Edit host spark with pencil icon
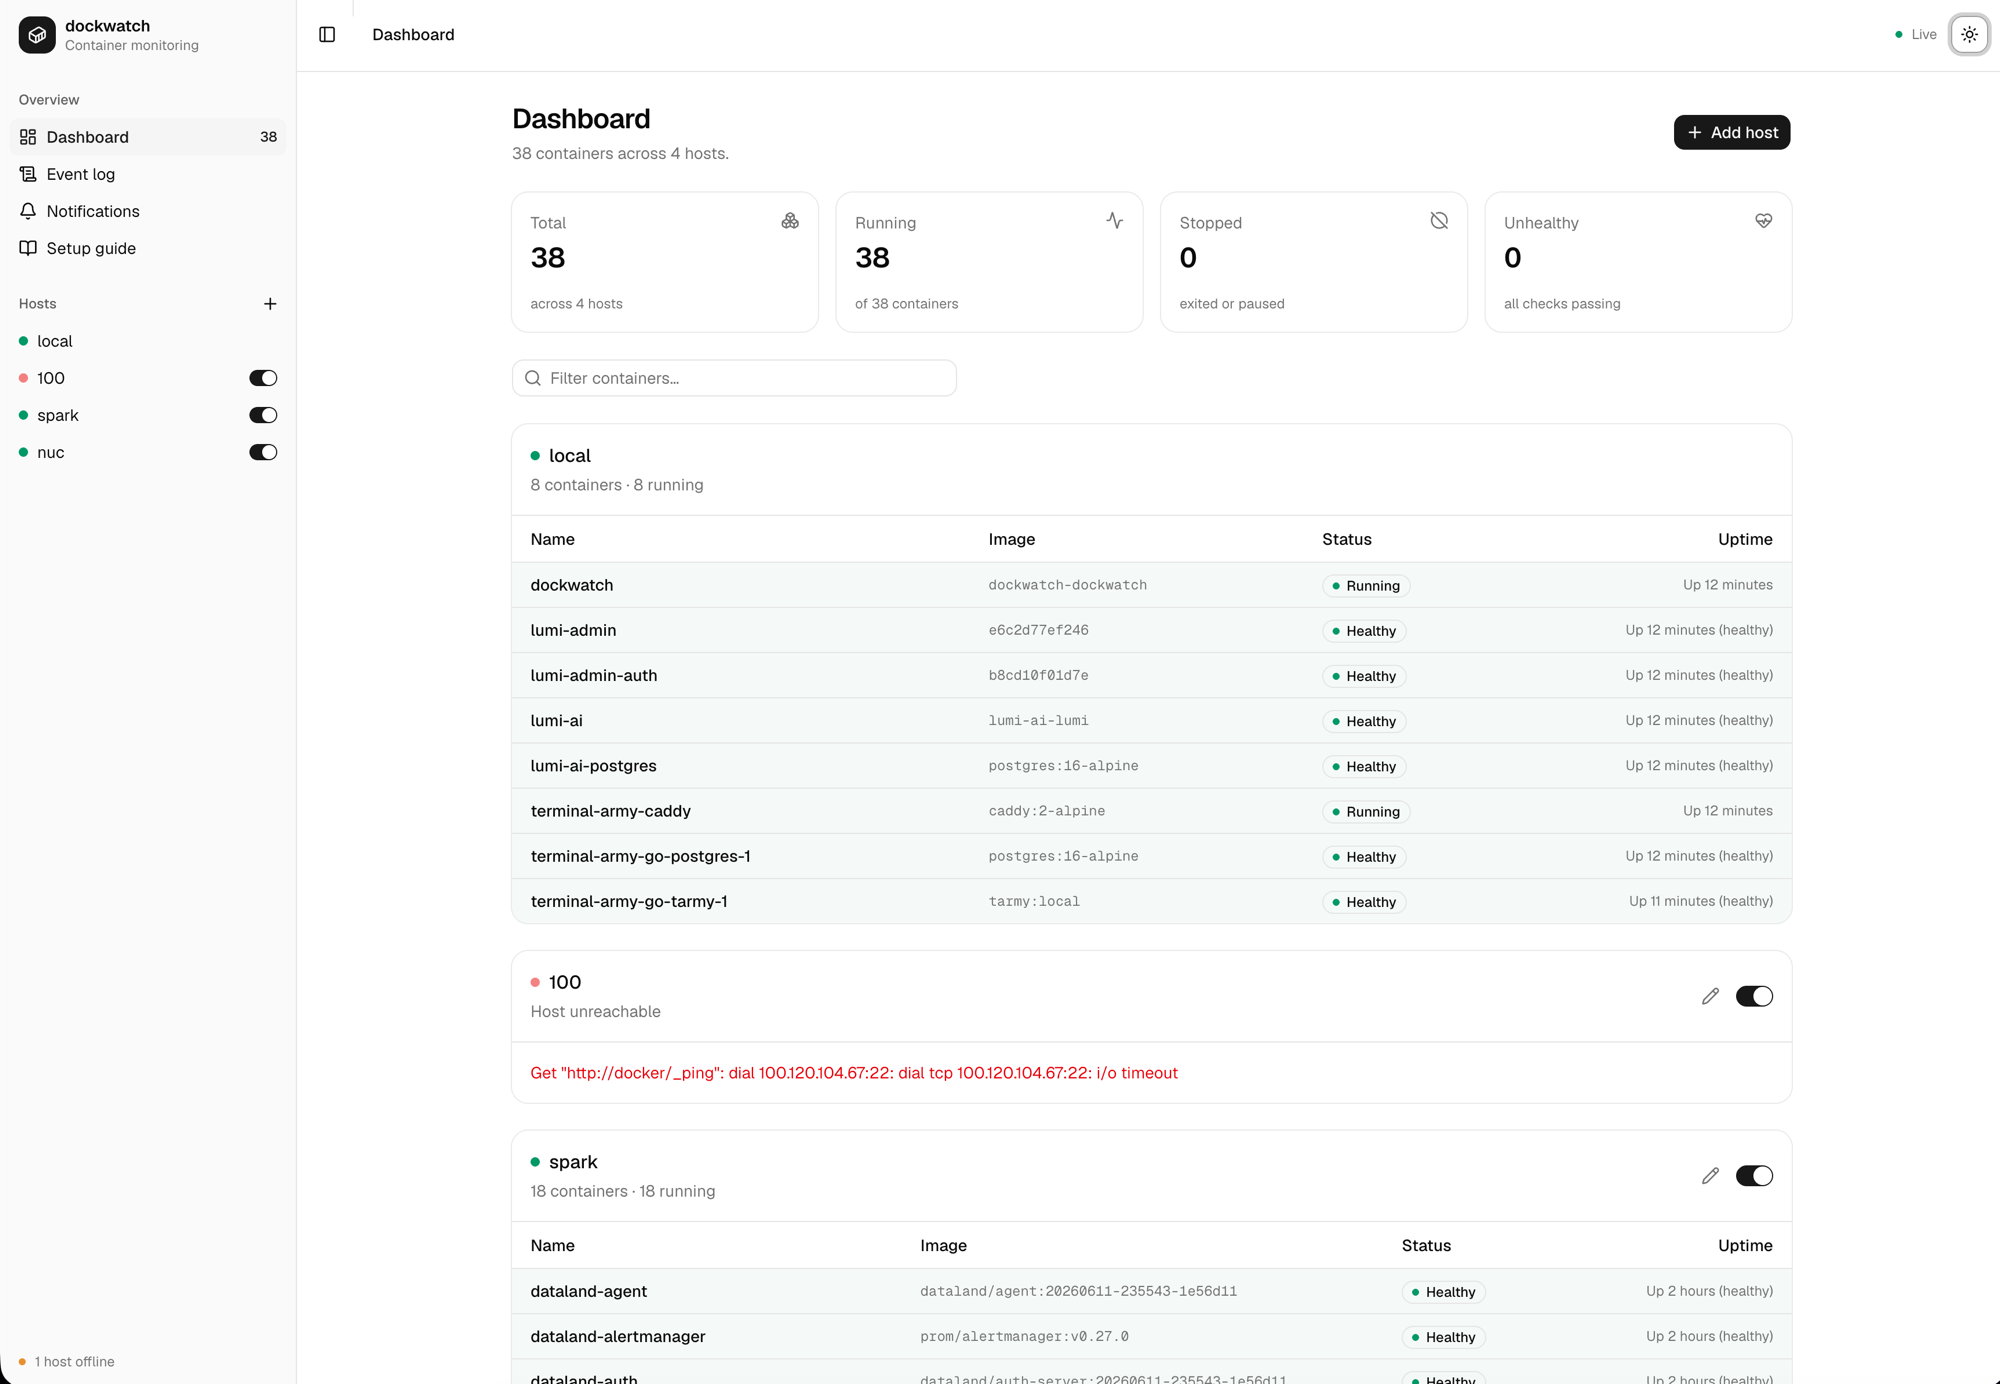The image size is (2000, 1384). point(1710,1176)
